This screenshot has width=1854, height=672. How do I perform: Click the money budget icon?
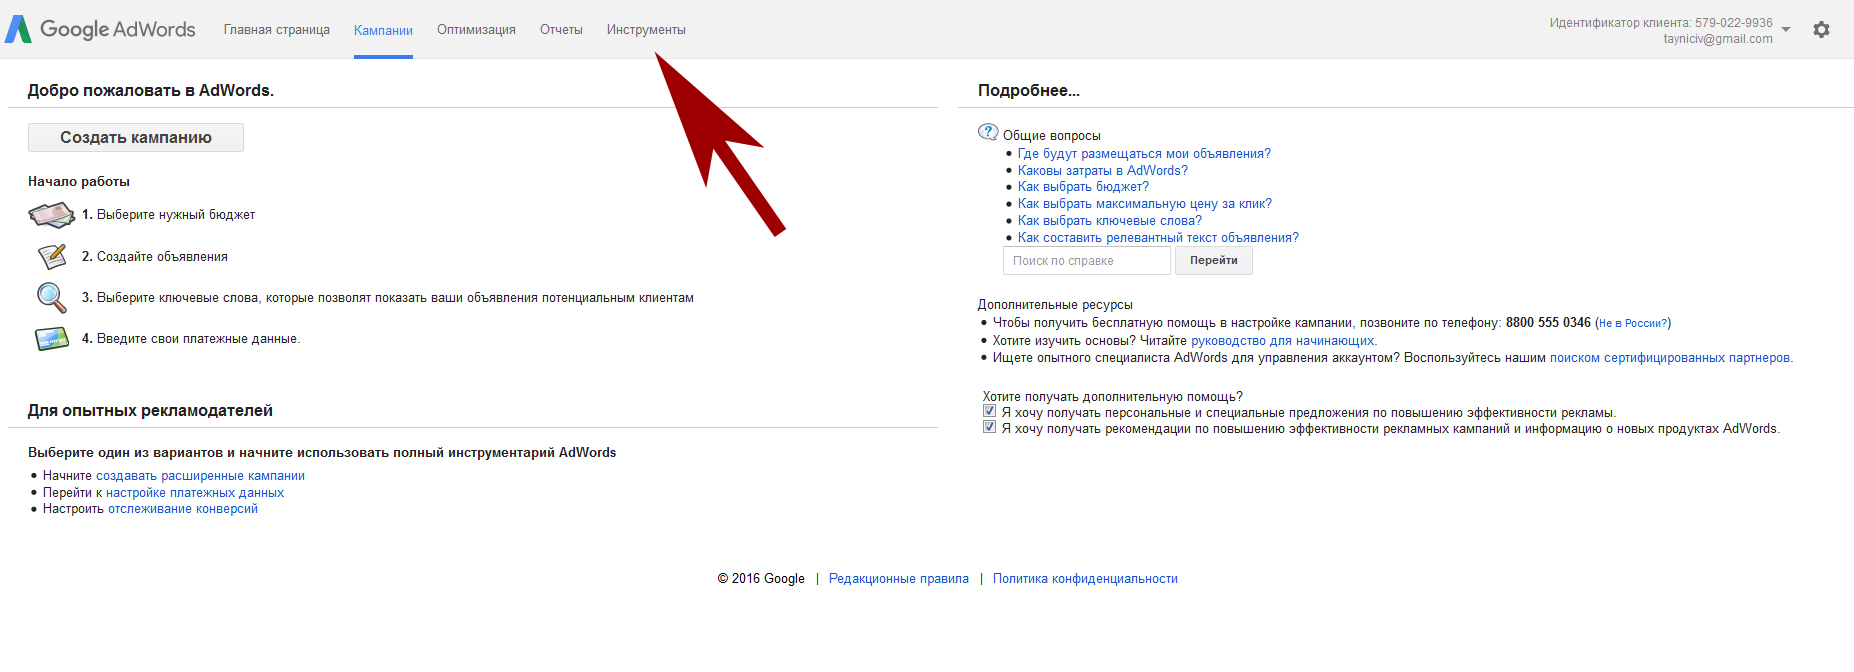click(51, 215)
